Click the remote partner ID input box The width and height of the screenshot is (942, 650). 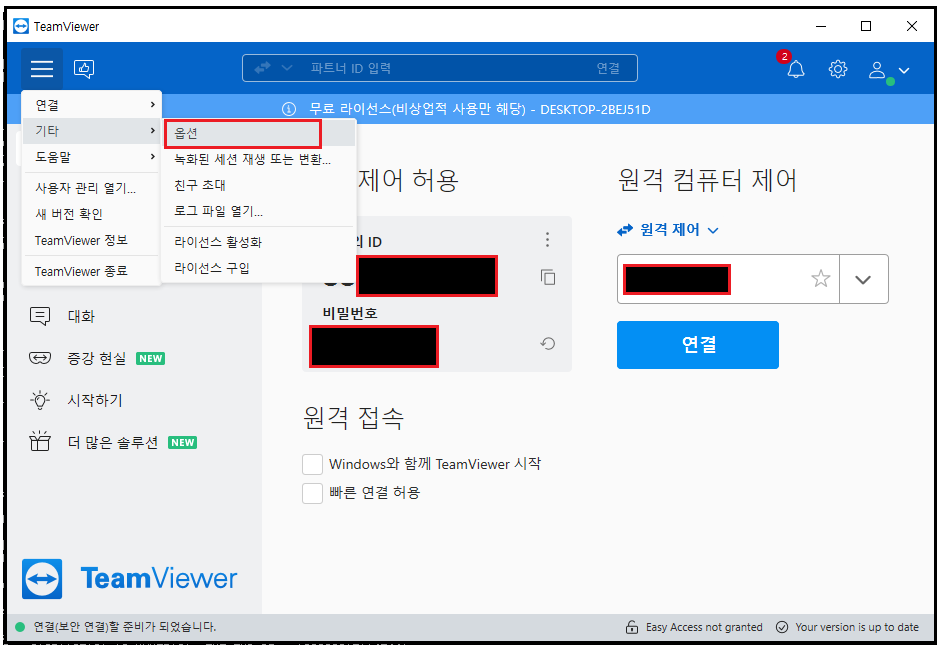click(728, 279)
